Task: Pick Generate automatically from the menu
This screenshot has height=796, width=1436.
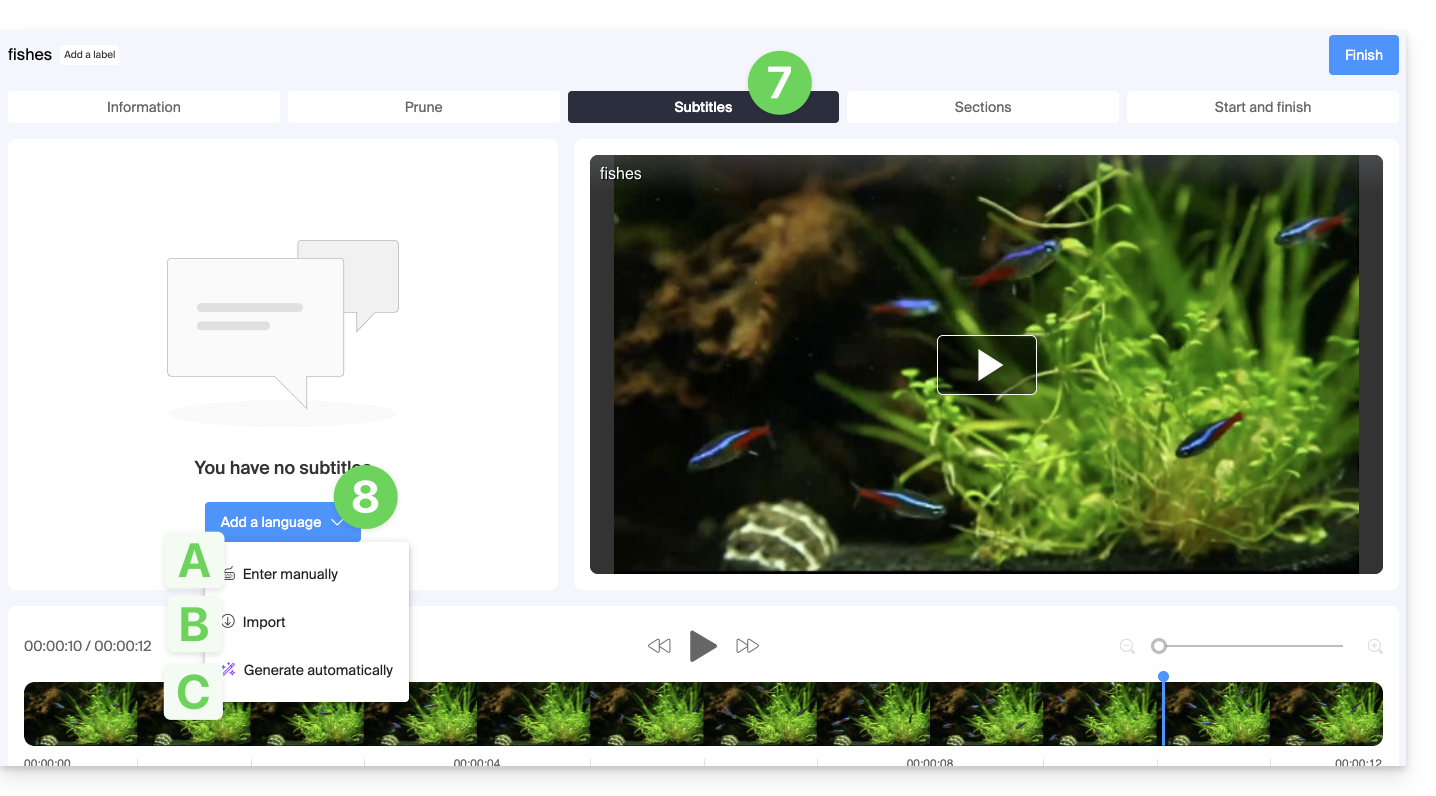Action: (318, 670)
